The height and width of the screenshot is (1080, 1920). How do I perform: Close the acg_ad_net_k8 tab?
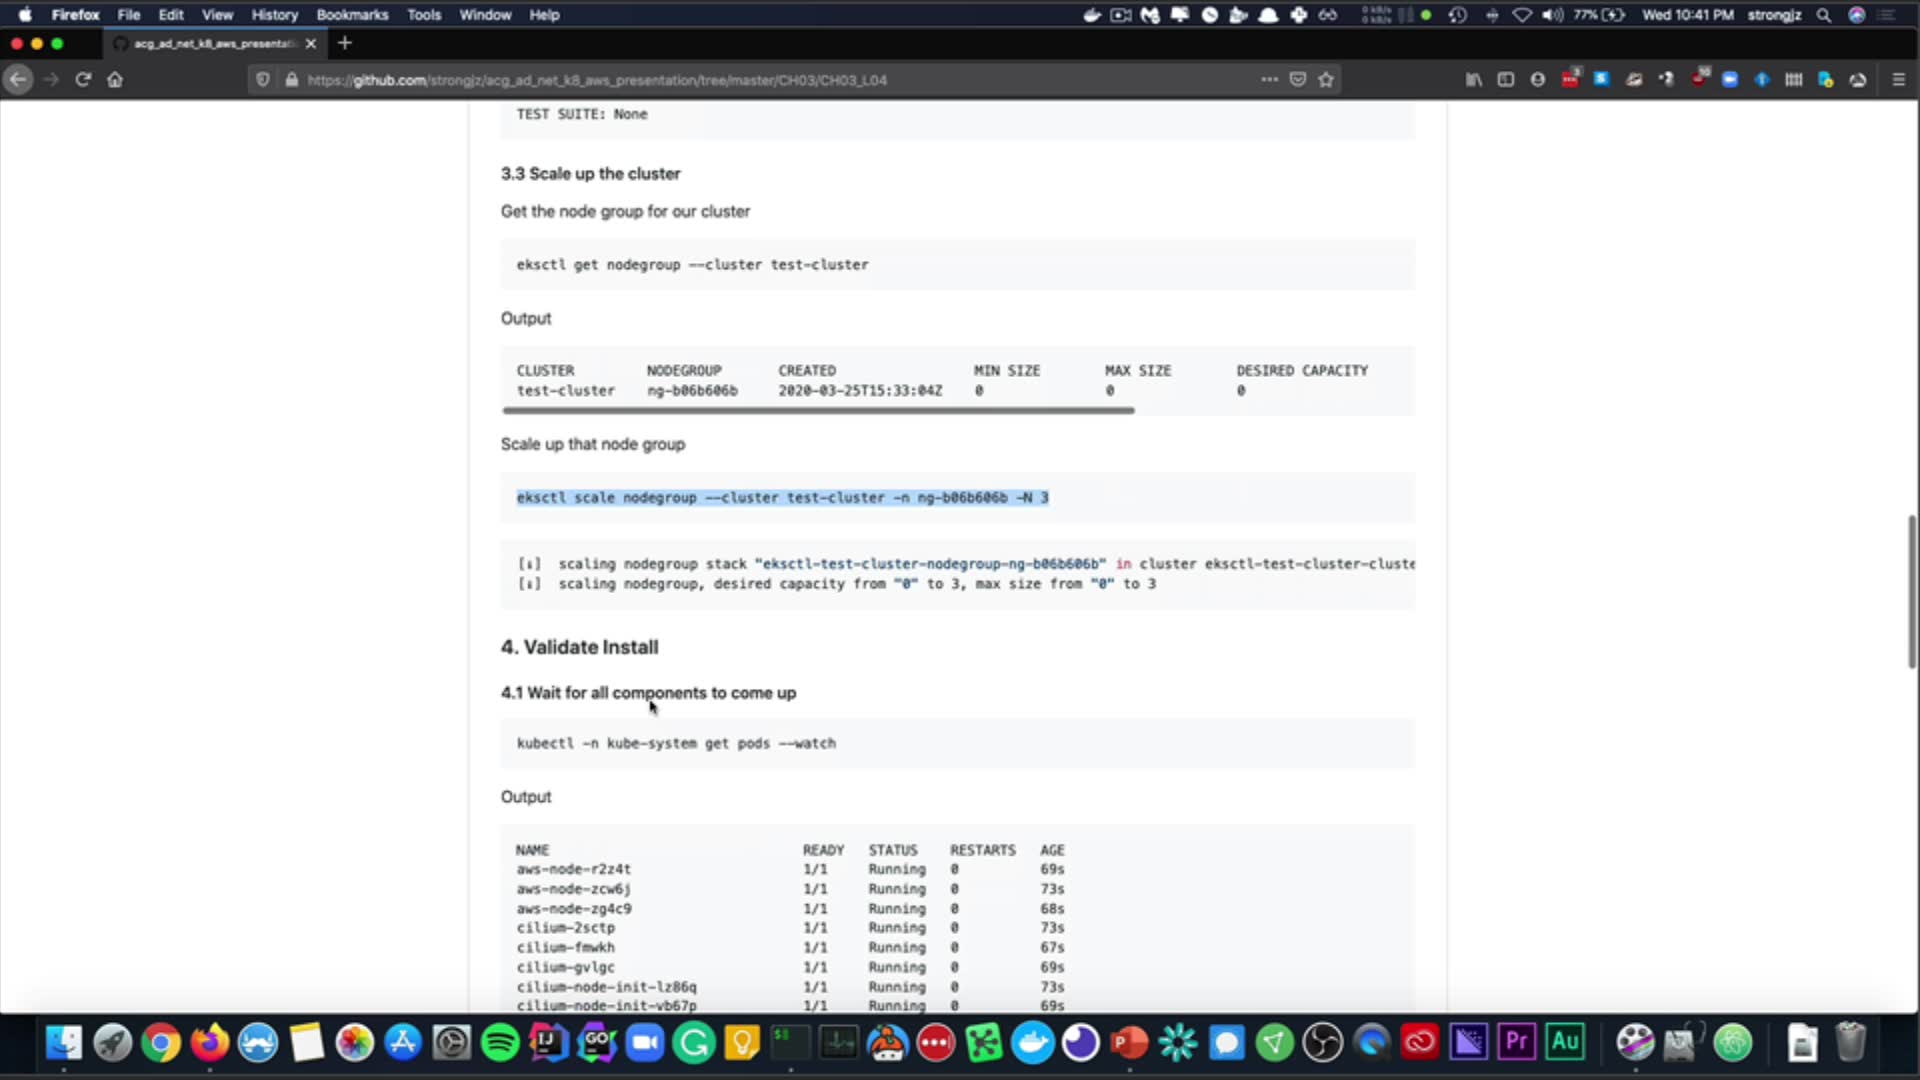(x=311, y=44)
